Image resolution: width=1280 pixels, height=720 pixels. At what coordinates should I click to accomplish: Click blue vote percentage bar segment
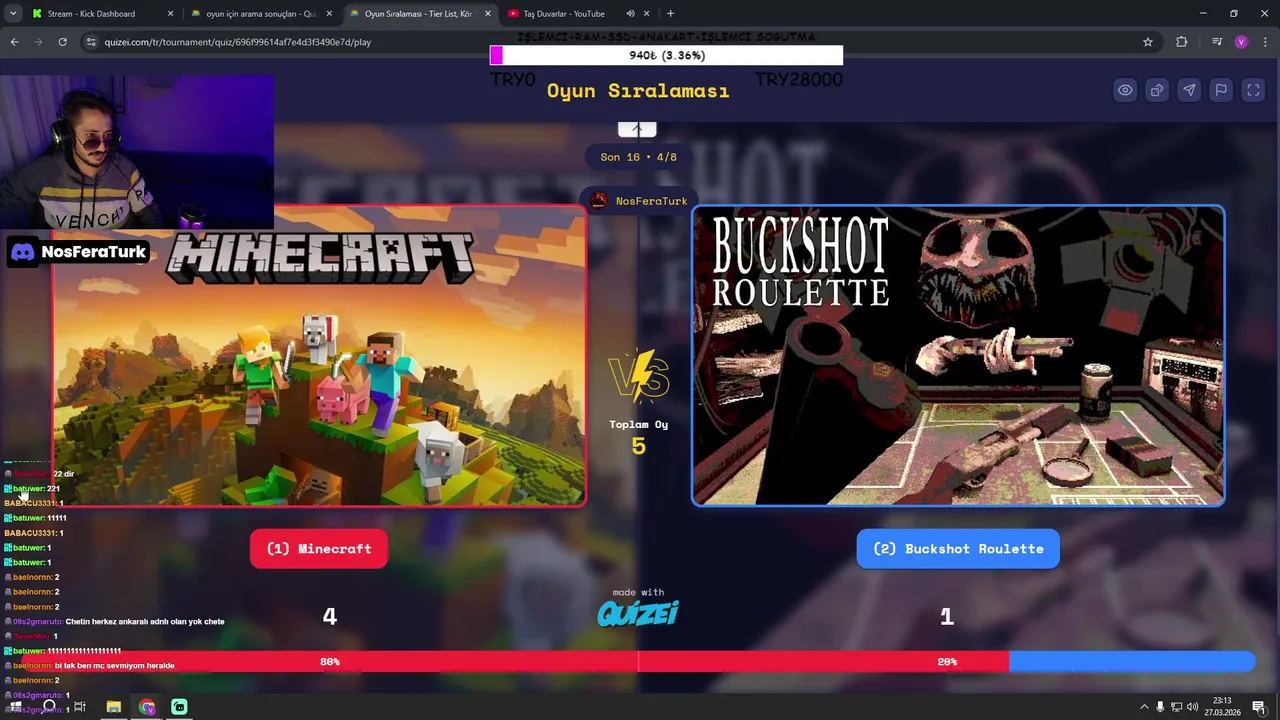1132,662
